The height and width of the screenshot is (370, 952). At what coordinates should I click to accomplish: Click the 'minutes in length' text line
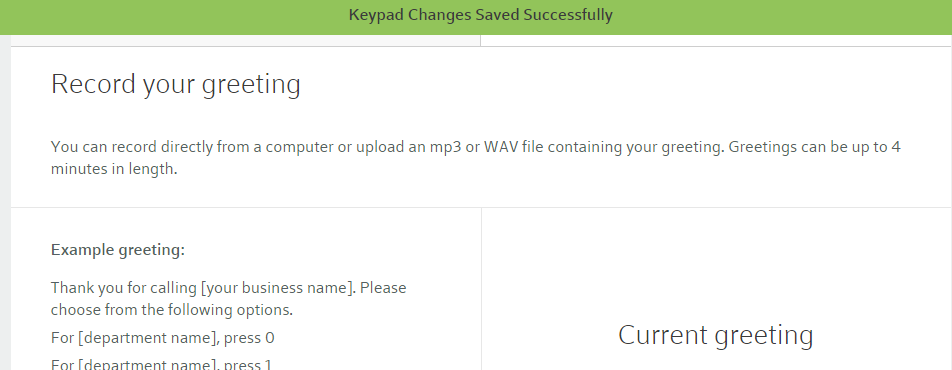click(114, 170)
